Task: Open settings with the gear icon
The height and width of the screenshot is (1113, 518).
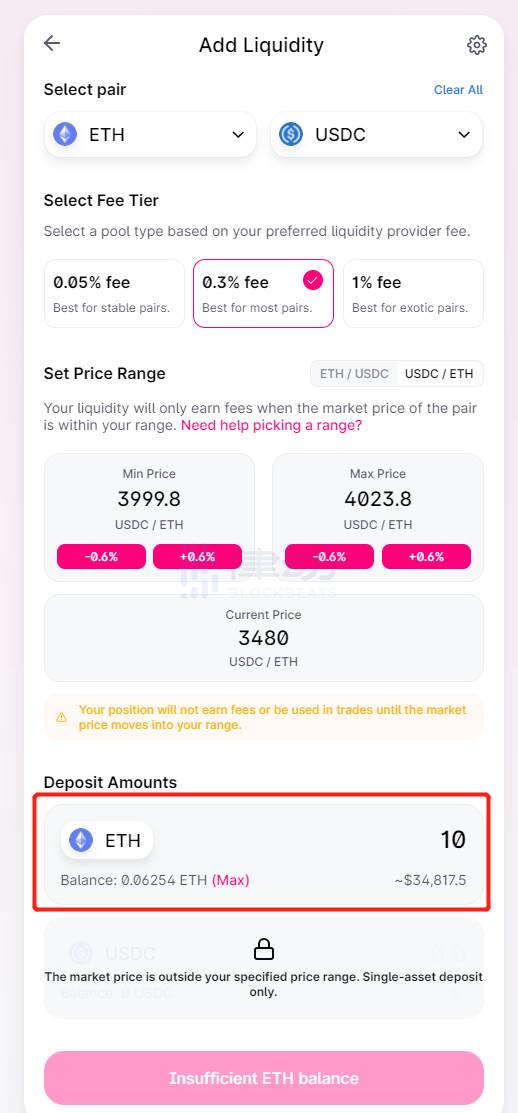Action: tap(477, 45)
